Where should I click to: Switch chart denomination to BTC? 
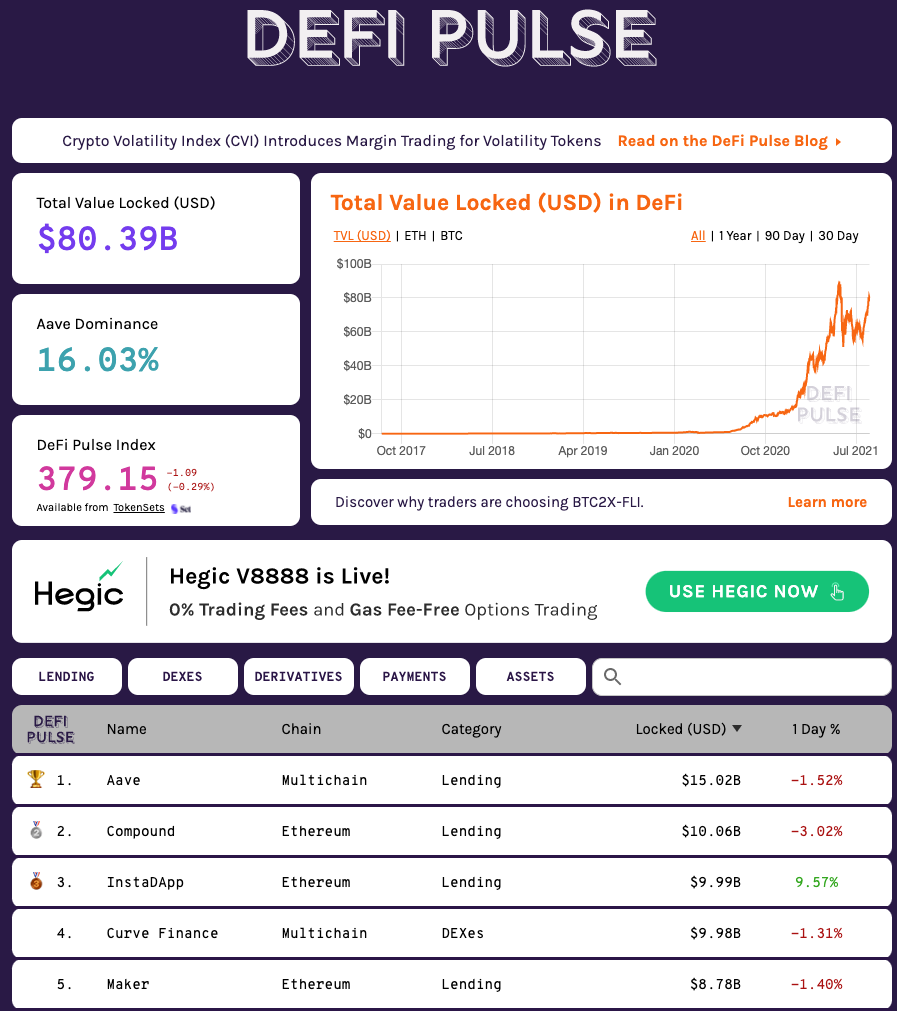[x=451, y=236]
